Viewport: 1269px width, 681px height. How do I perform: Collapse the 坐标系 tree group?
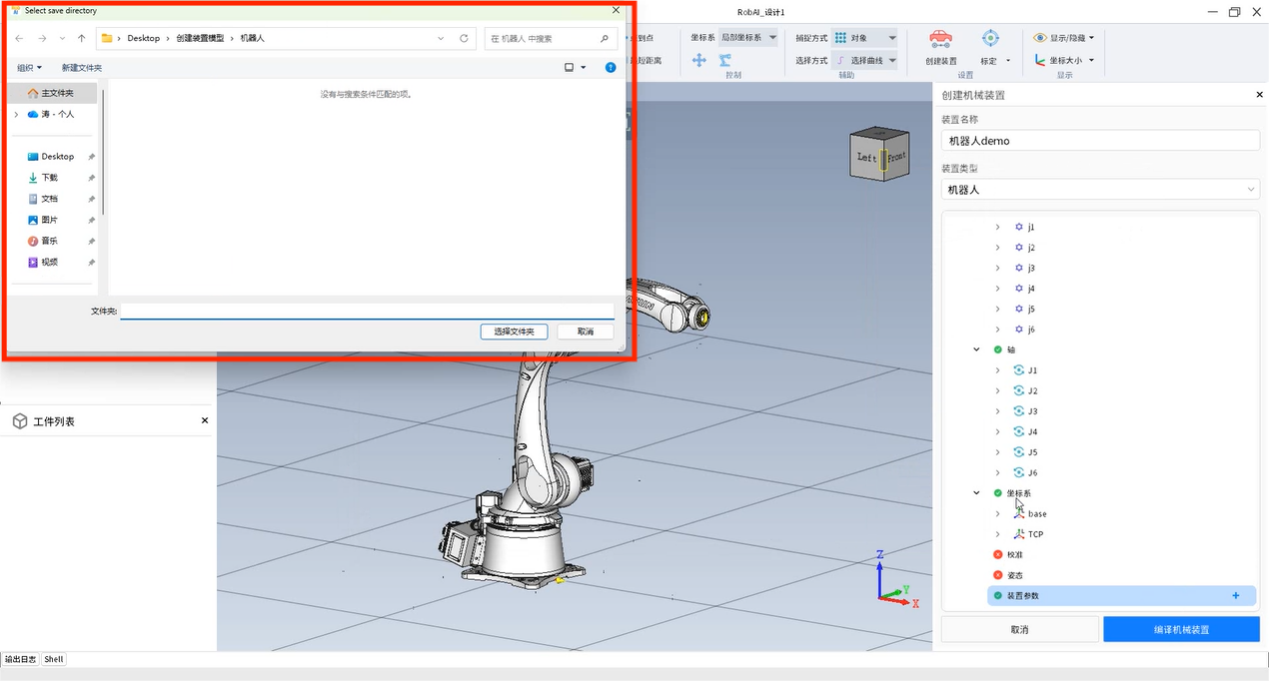click(x=977, y=493)
